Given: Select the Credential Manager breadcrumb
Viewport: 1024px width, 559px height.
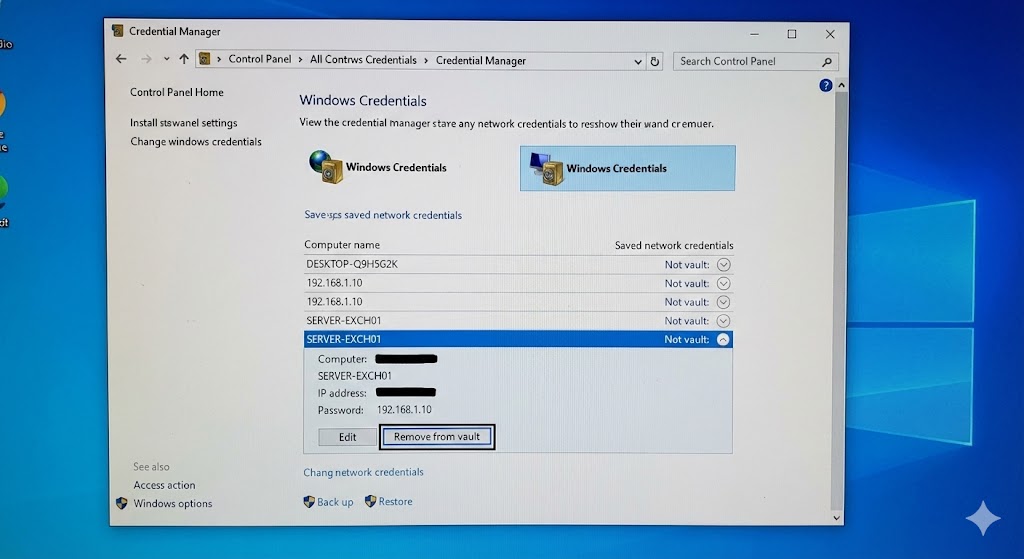Looking at the screenshot, I should [x=481, y=60].
